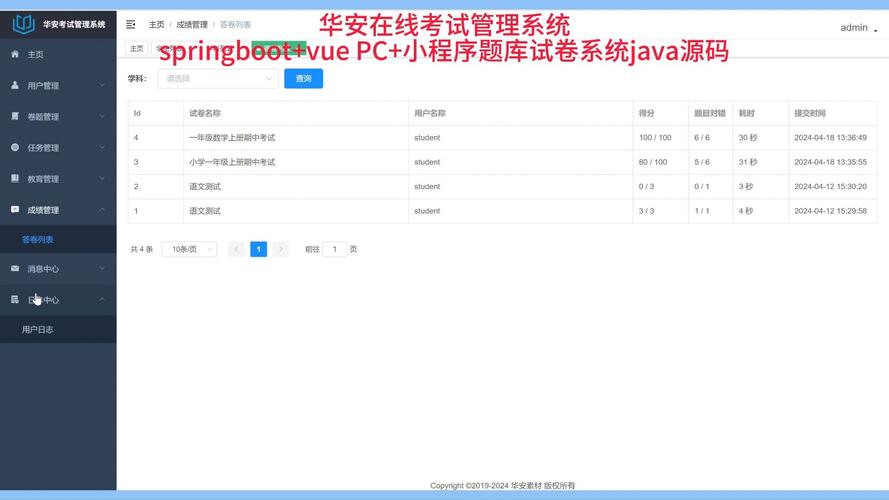Click 语文测试 in row with Id 1
Viewport: 889px width, 500px height.
[205, 211]
